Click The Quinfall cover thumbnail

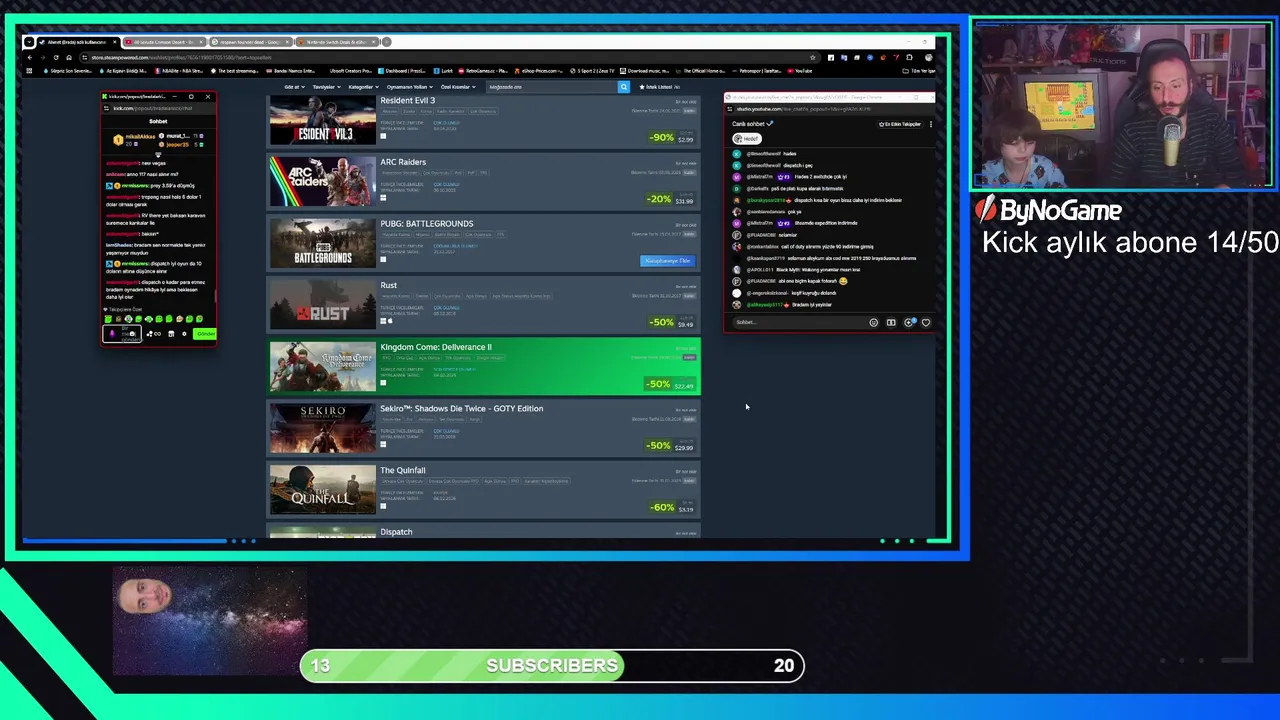[x=322, y=490]
